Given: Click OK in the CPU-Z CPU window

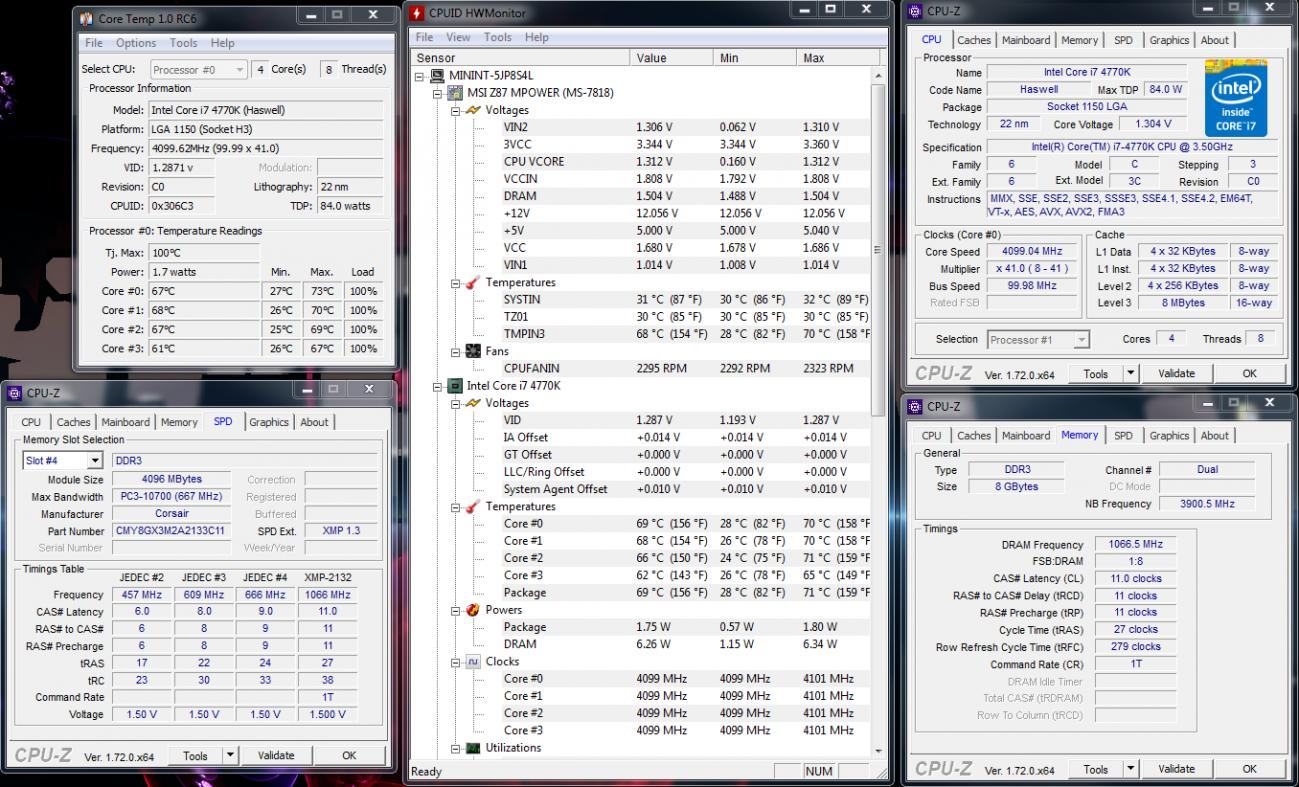Looking at the screenshot, I should tap(1249, 374).
